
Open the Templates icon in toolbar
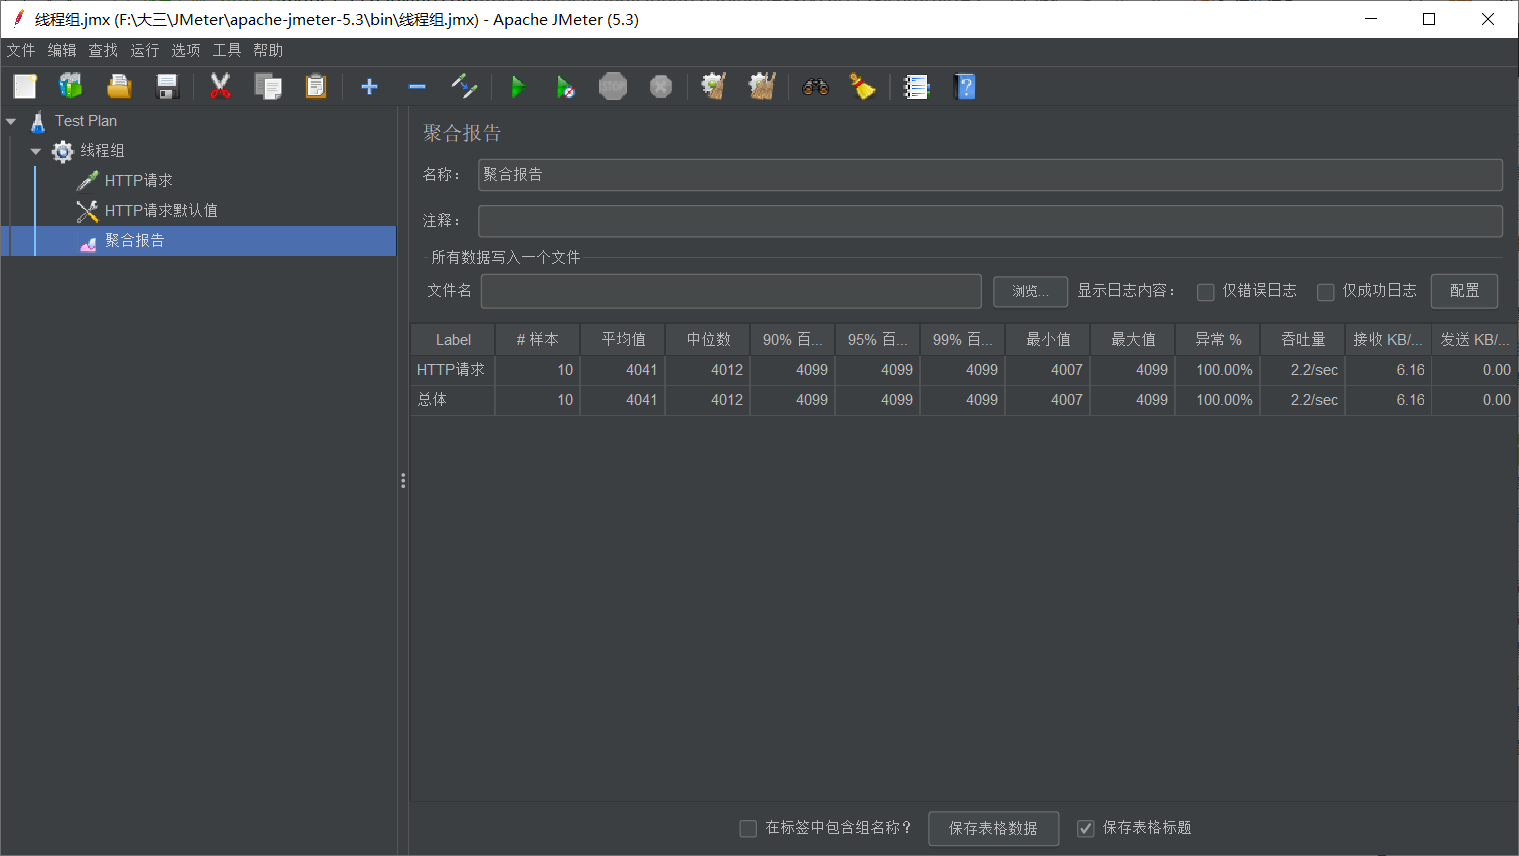[x=71, y=87]
